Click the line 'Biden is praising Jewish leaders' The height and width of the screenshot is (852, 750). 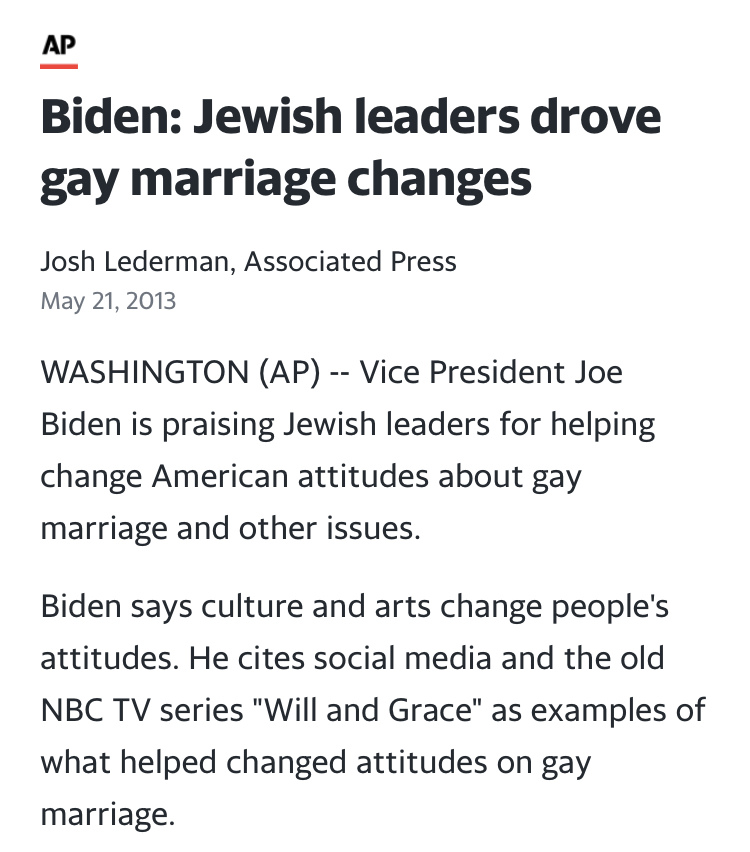click(x=265, y=424)
